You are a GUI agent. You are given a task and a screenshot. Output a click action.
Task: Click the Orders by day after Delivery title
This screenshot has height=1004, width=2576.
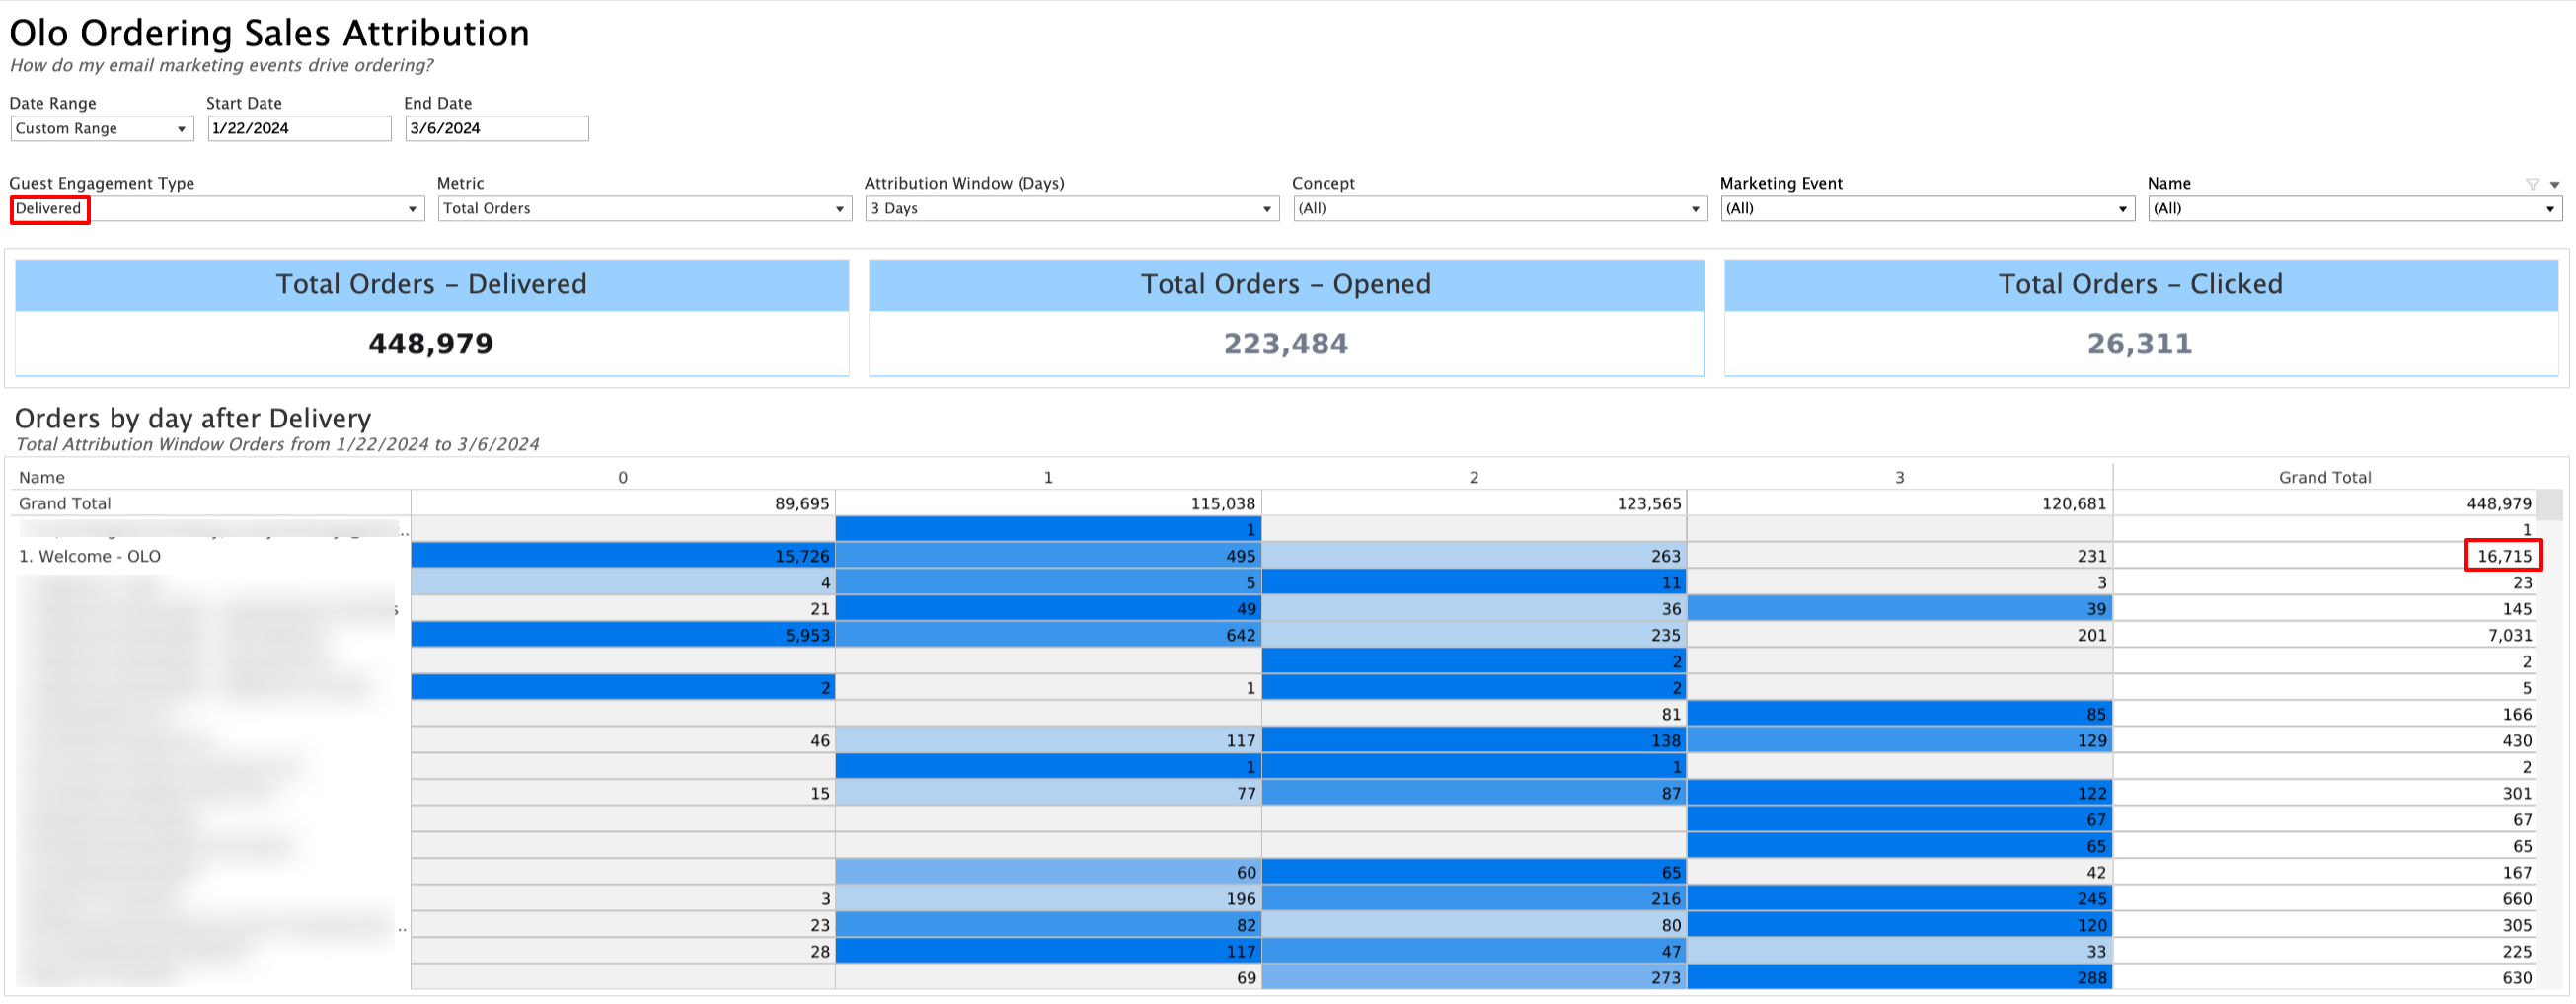click(x=192, y=419)
